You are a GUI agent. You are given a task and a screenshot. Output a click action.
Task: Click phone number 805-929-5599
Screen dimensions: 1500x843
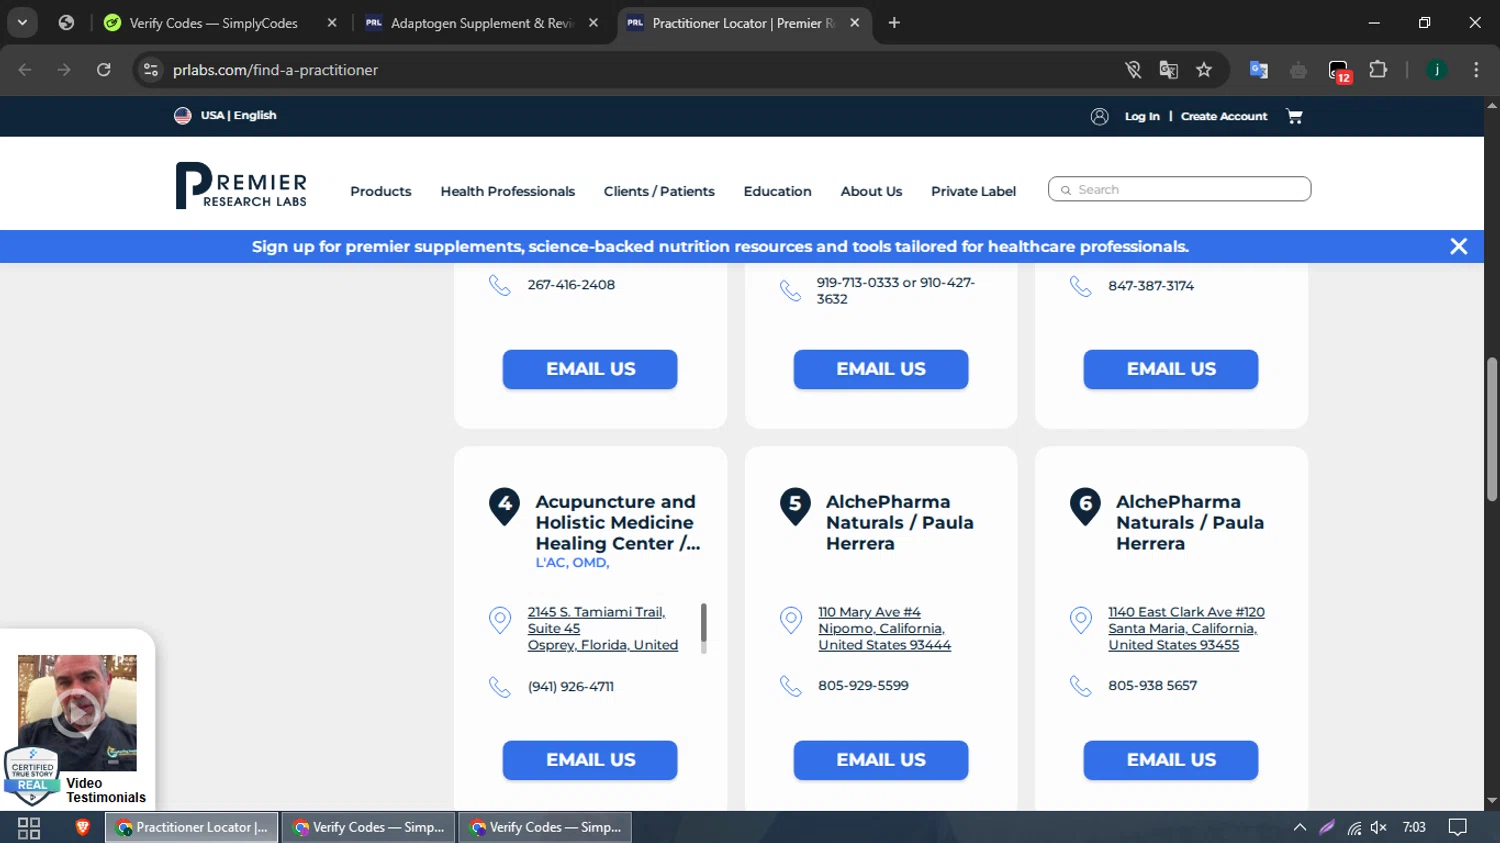[863, 685]
